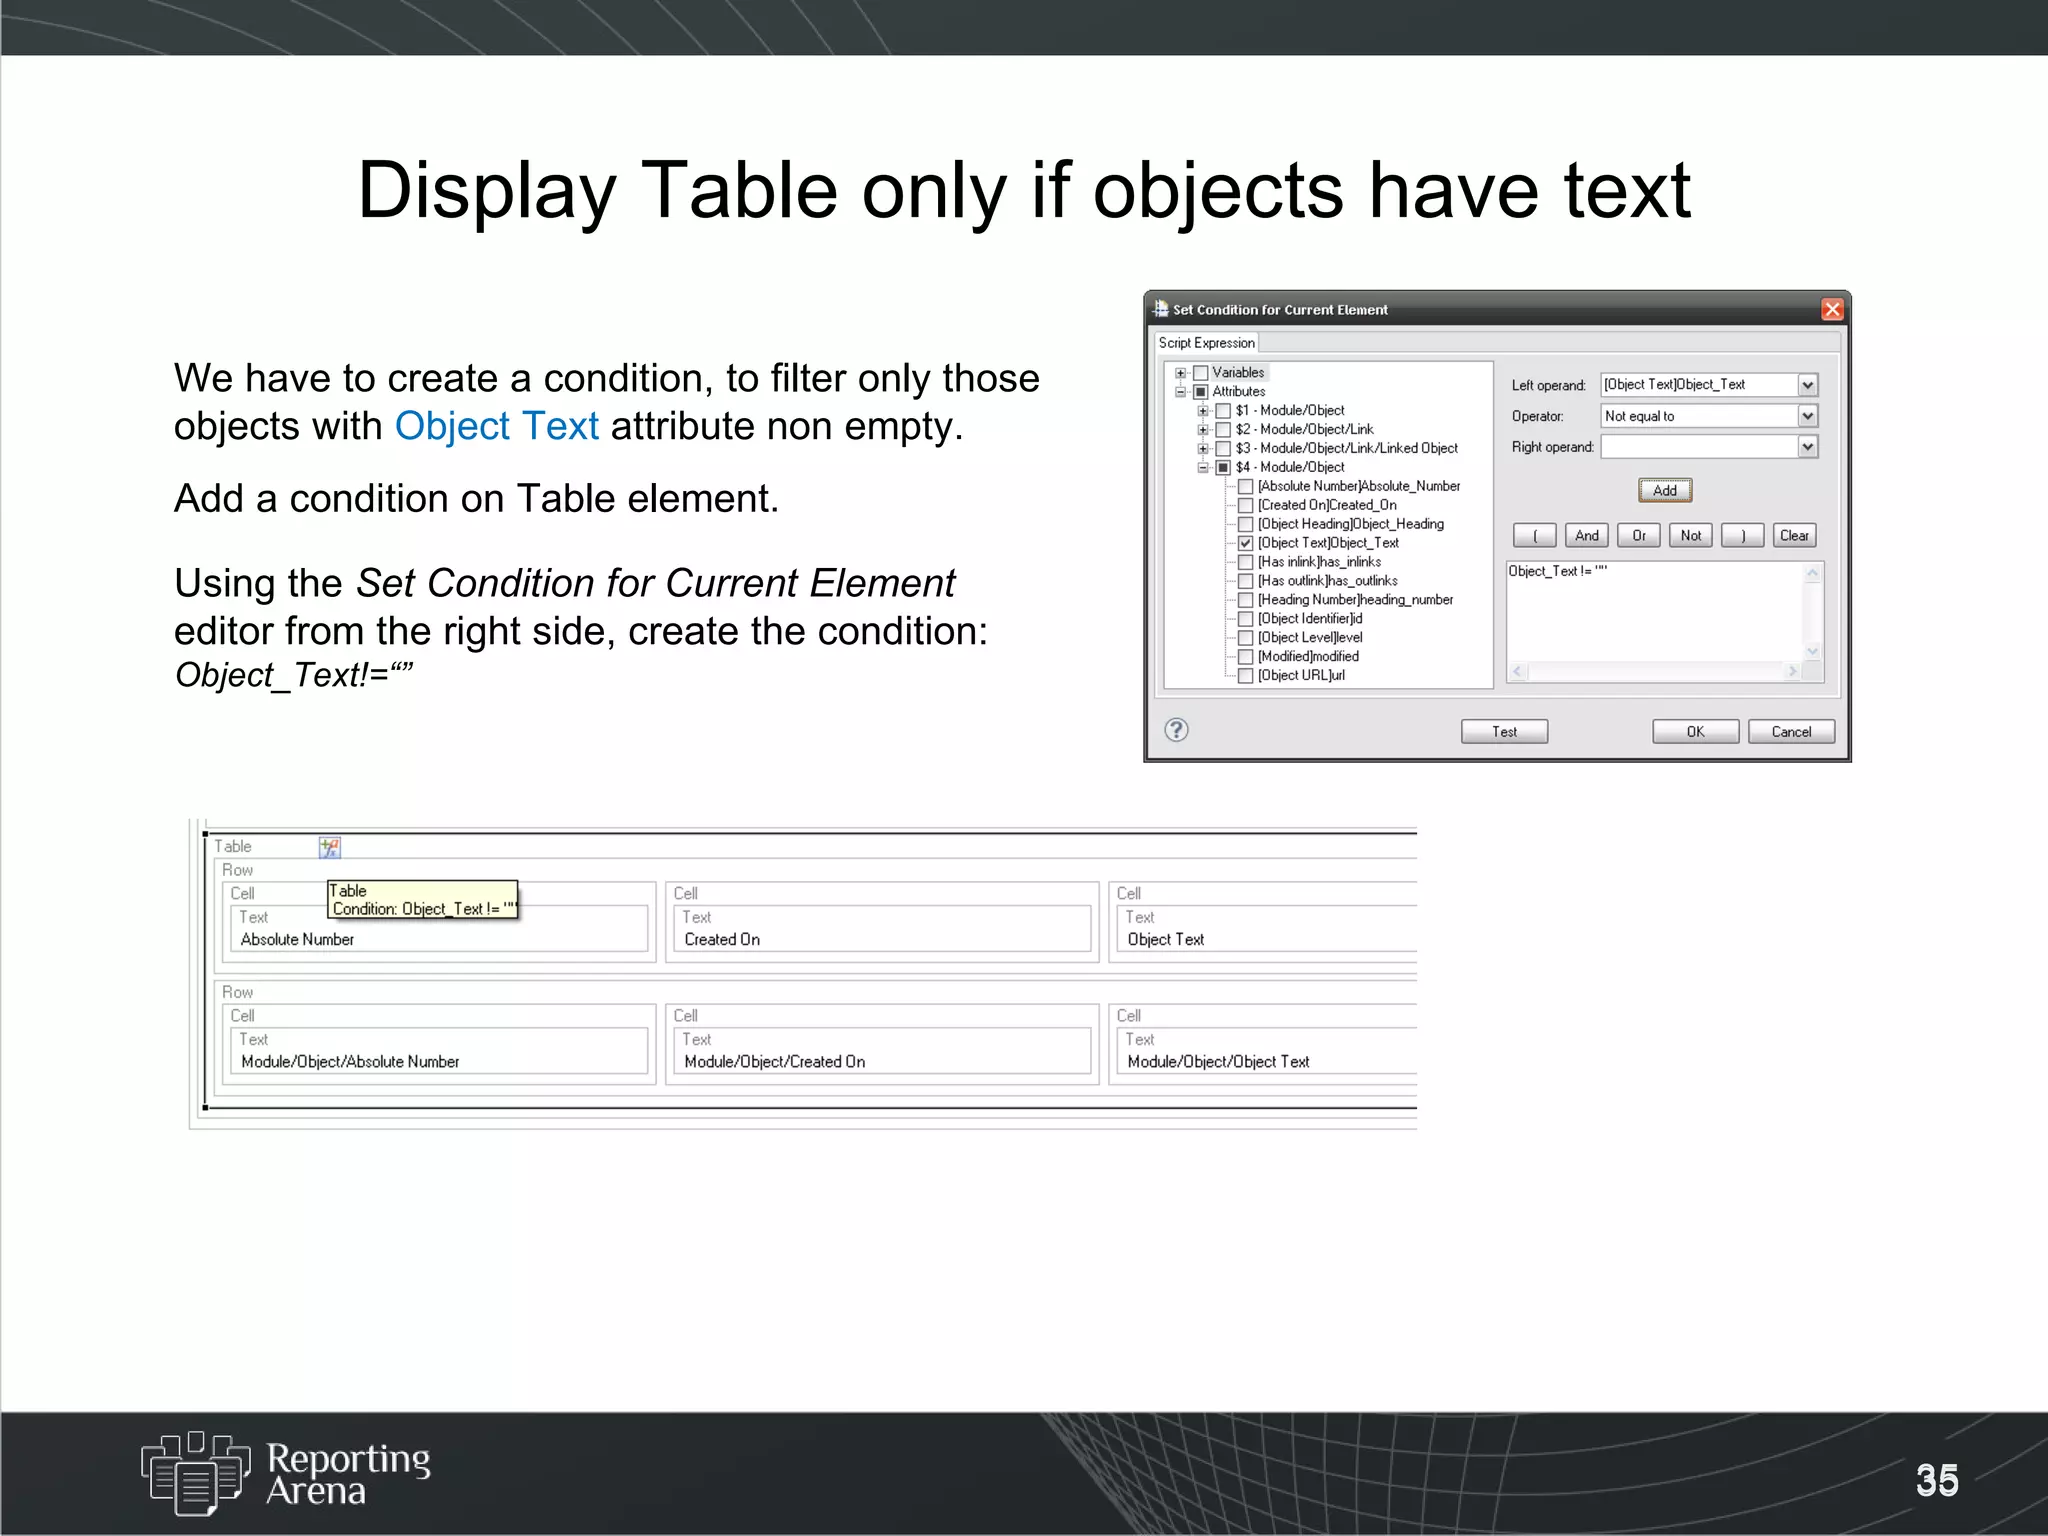Click the Reporting Arena logo

286,1473
